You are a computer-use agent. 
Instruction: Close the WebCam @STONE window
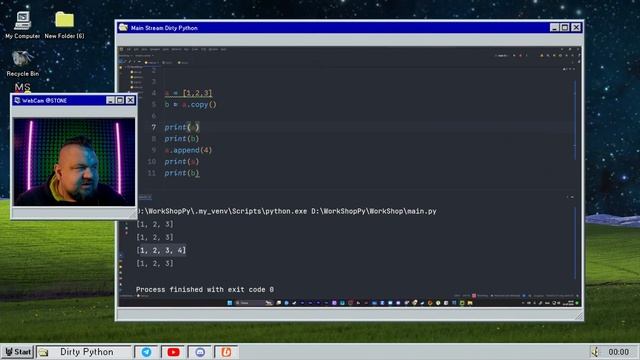[x=130, y=100]
